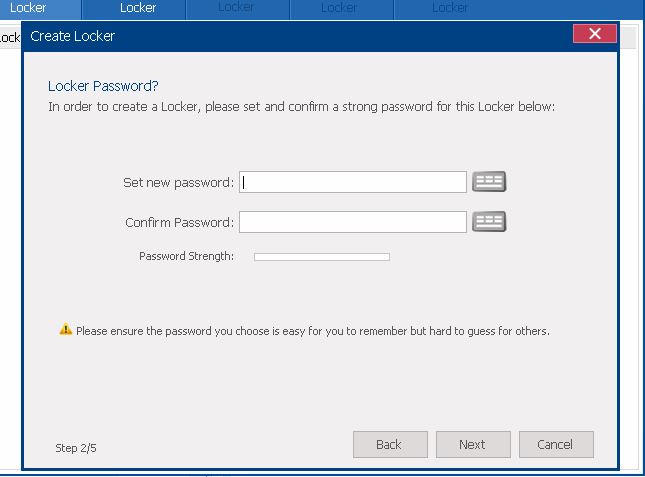
Task: Click the yellow warning triangle icon
Action: tap(66, 330)
